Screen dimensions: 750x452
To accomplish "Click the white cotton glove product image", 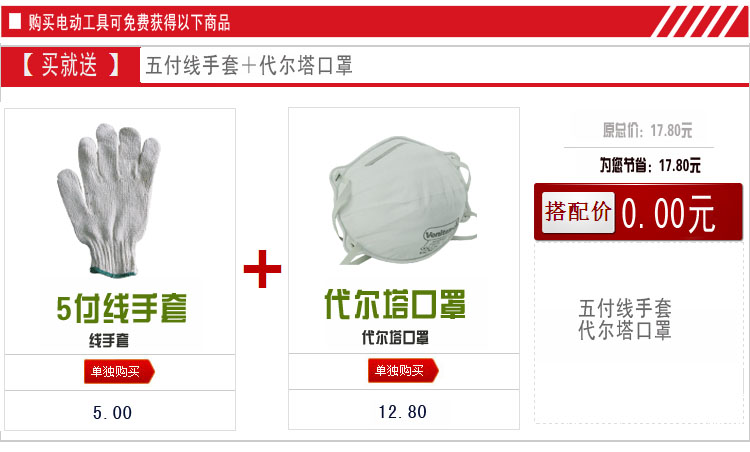I will 109,199.
